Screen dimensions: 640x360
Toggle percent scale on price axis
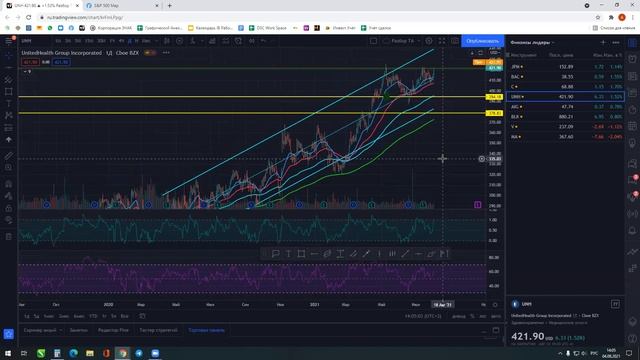tap(472, 316)
